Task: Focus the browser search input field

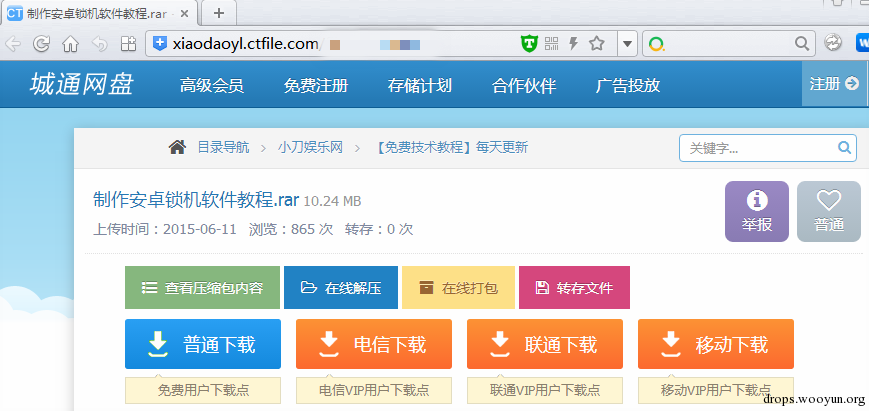Action: pos(729,44)
